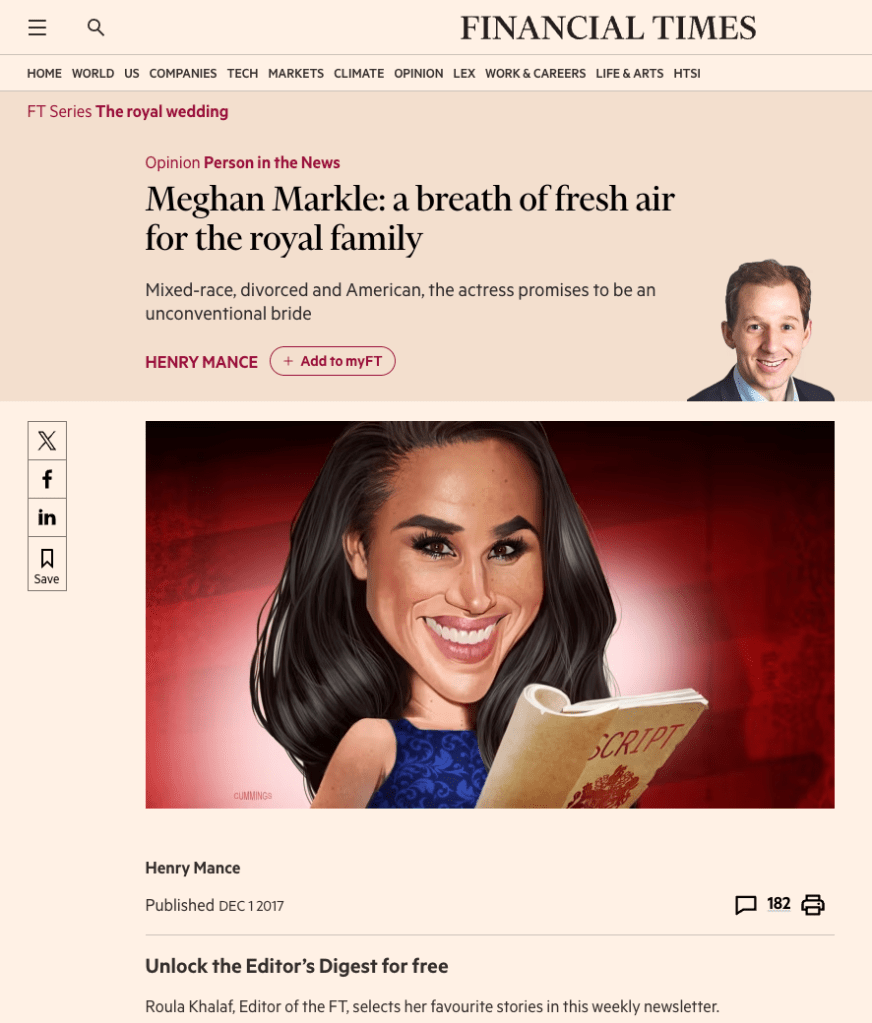Navigate to Work & Careers section
The image size is (872, 1023).
[535, 74]
